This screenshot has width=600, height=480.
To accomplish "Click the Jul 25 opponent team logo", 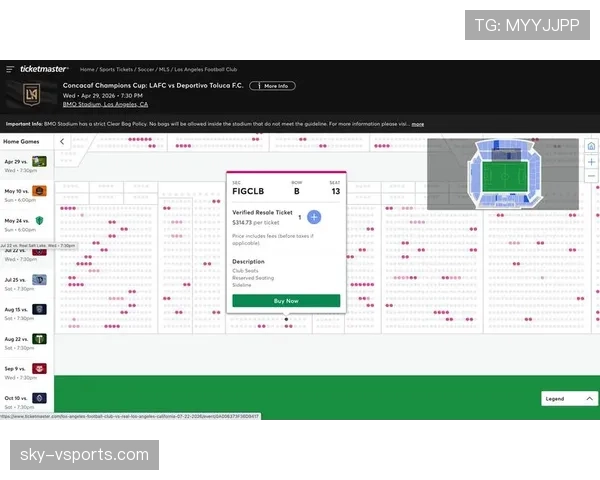I will 39,279.
